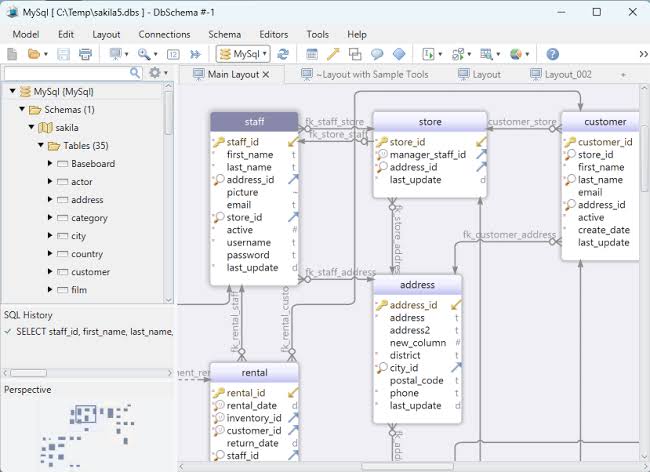Click the new table icon
650x472 pixels.
point(312,54)
